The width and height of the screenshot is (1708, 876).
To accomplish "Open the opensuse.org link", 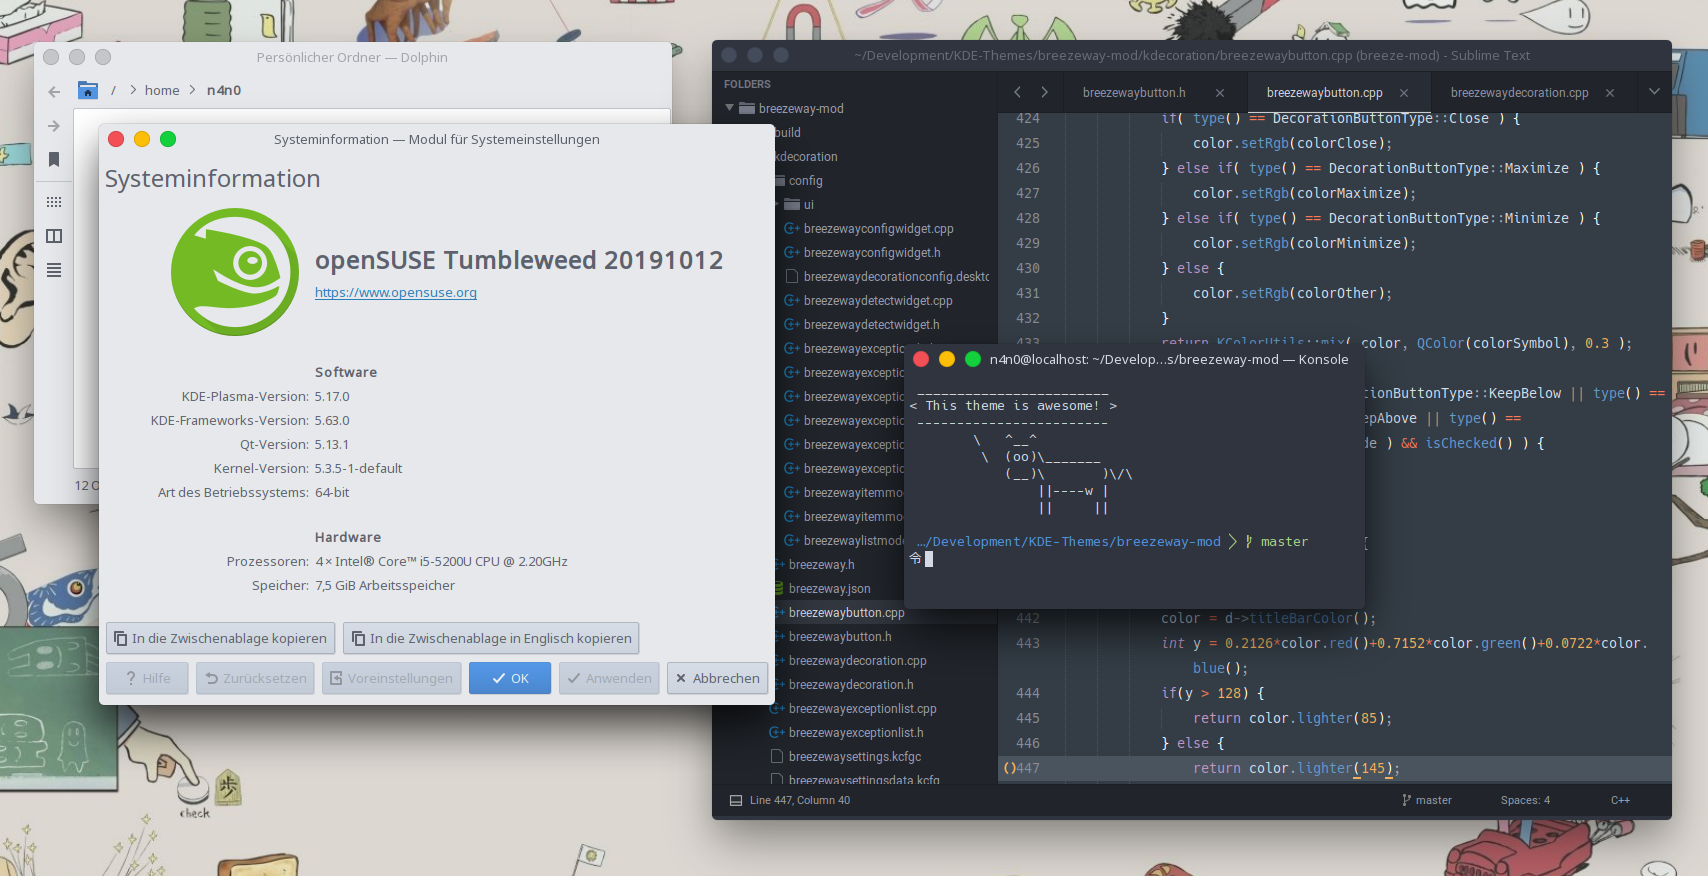I will pos(396,293).
